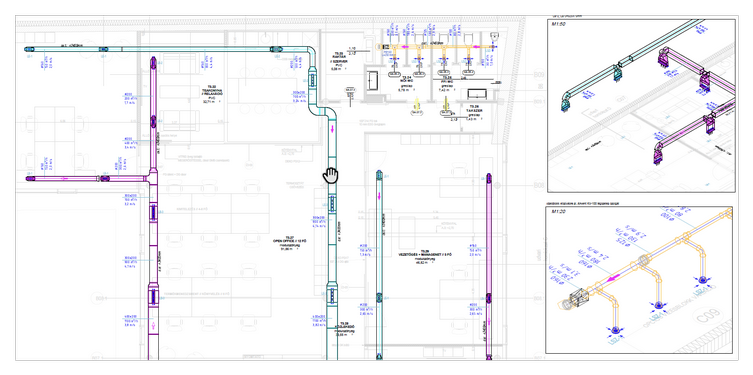
Task: Select the rightmost blue diffuser in the M1:20 view
Action: coord(703,279)
